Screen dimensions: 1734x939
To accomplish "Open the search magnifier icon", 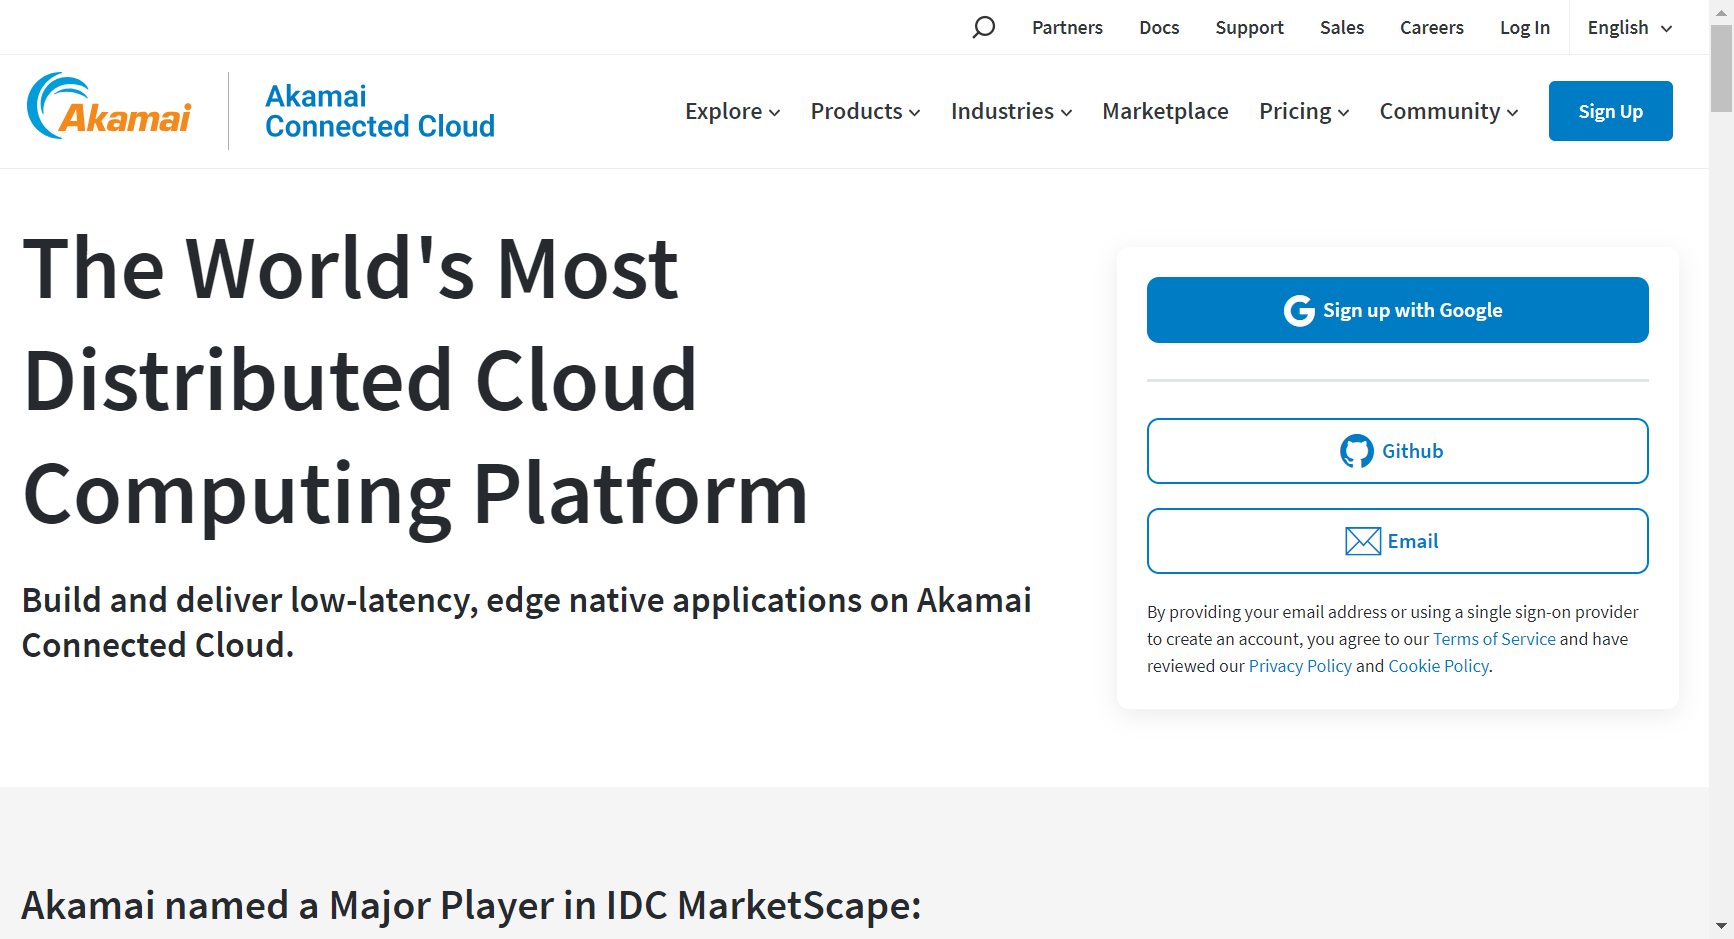I will 984,27.
